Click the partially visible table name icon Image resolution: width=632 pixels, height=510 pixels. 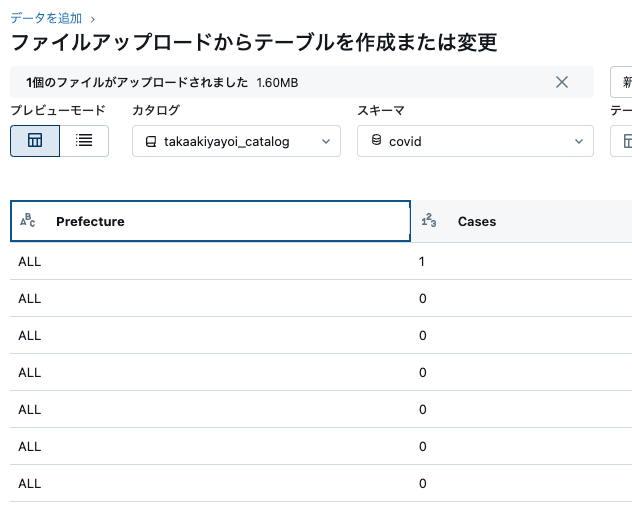628,141
